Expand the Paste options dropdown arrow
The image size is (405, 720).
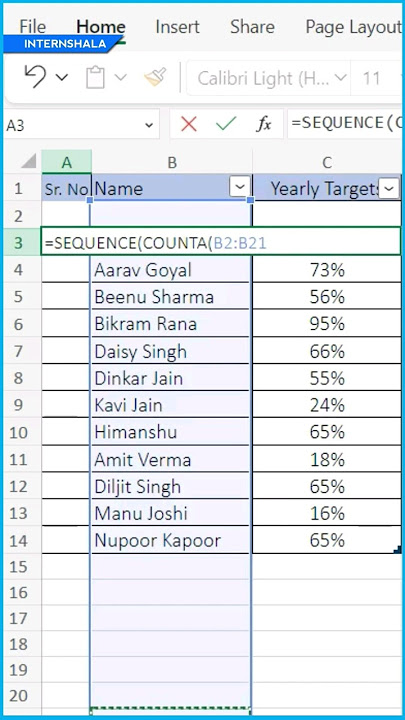coord(120,77)
